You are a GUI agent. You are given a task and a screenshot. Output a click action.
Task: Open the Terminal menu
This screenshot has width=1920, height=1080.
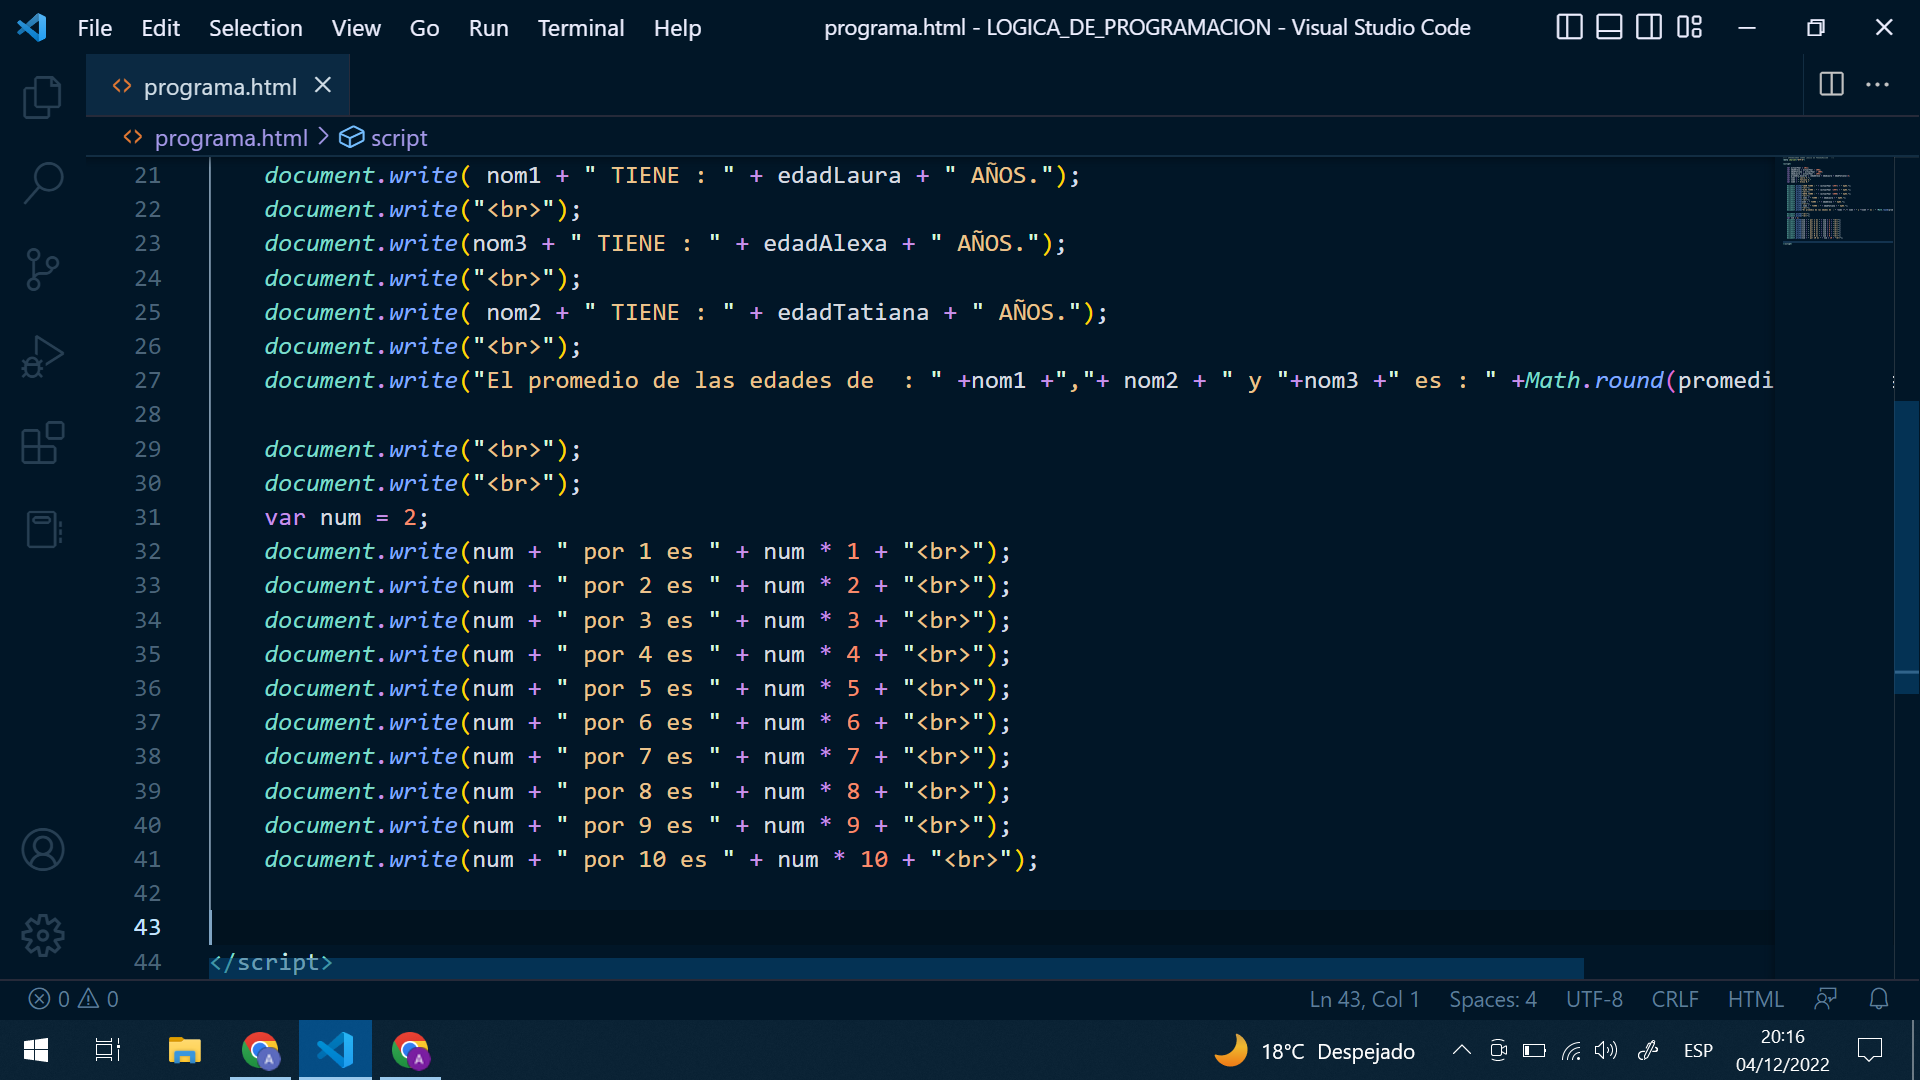581,28
